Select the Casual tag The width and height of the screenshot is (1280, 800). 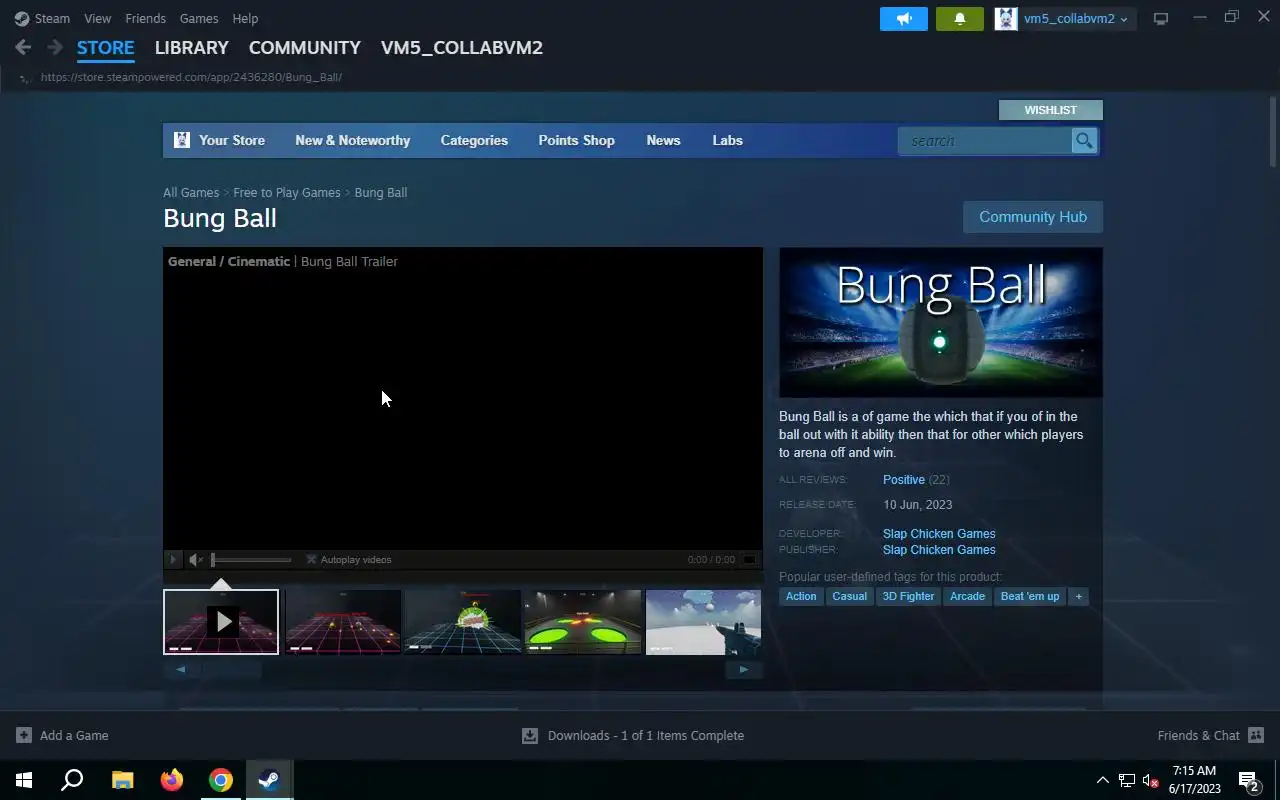click(850, 596)
